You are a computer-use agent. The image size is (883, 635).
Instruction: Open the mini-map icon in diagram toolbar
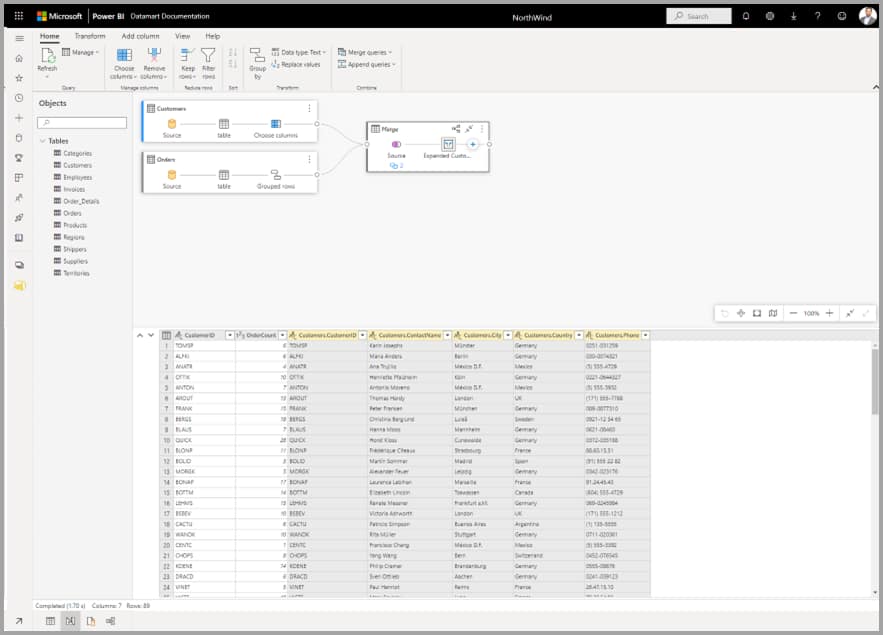[x=771, y=312]
